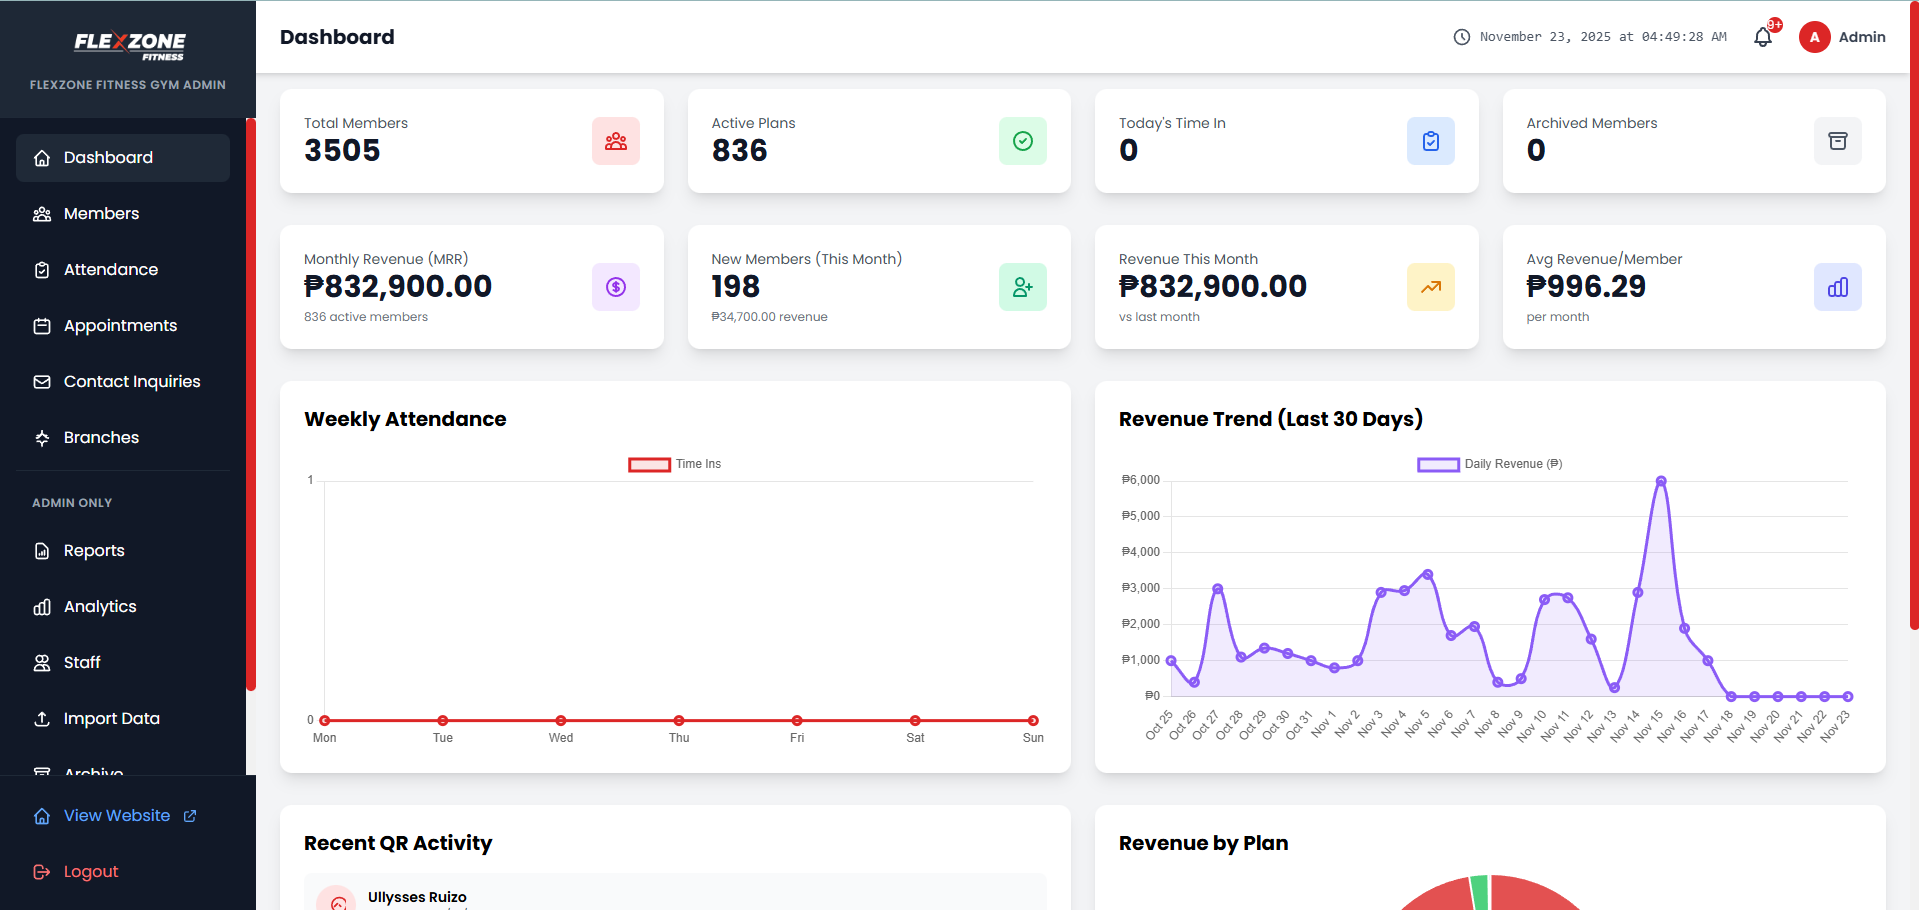Click the Monthly Revenue dollar icon
This screenshot has width=1919, height=910.
(615, 287)
